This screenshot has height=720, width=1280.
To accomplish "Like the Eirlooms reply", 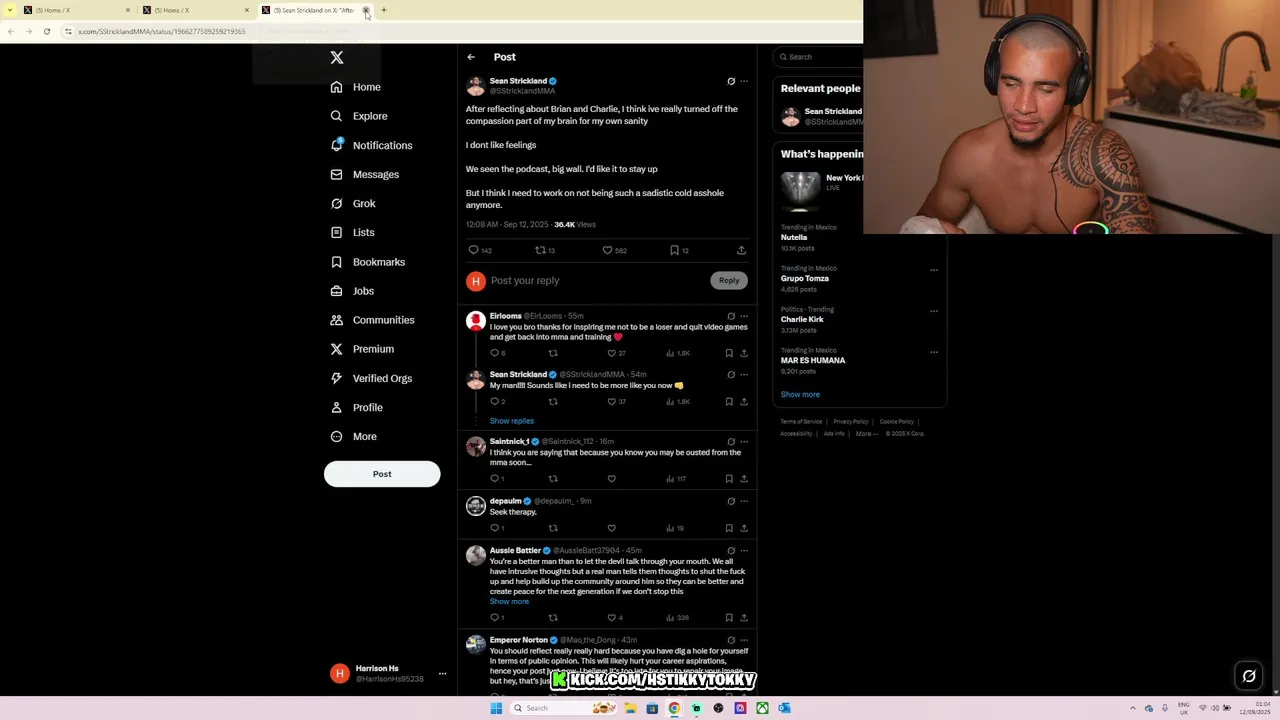I will [x=612, y=353].
